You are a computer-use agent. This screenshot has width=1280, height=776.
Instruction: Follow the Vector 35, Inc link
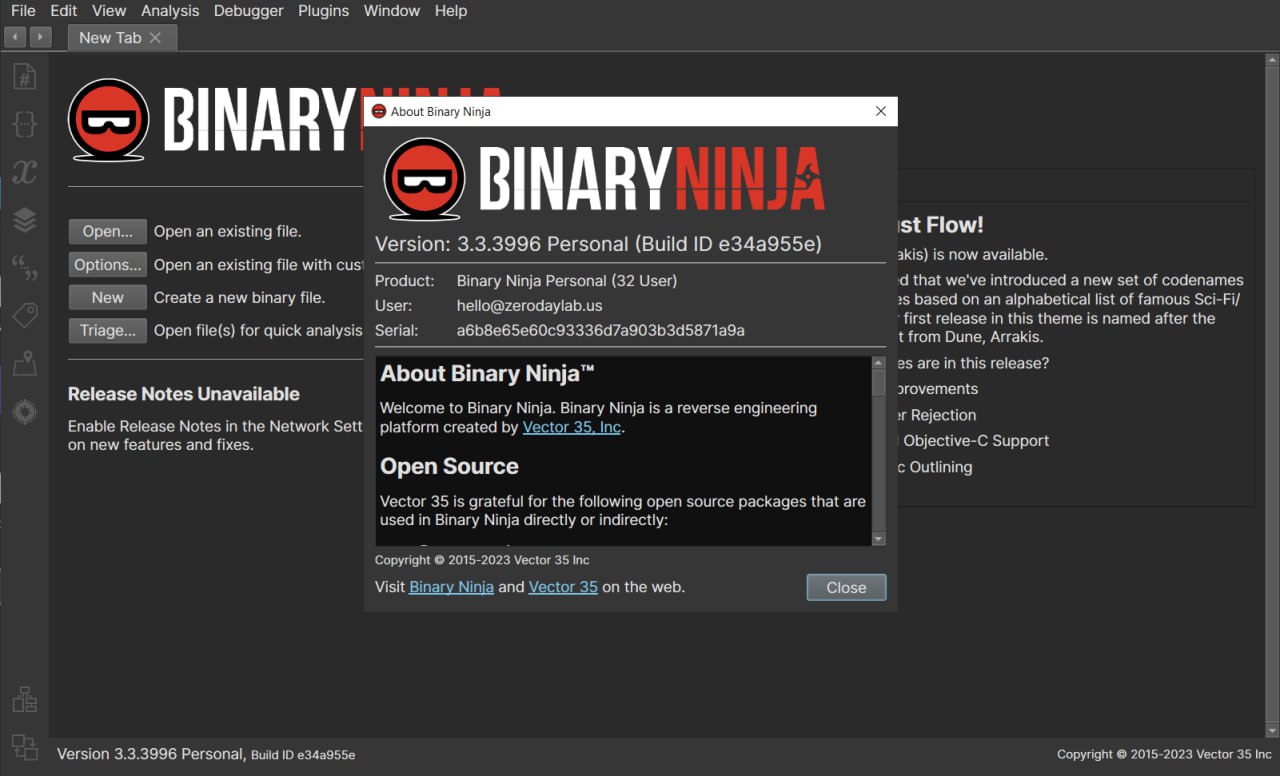(572, 427)
